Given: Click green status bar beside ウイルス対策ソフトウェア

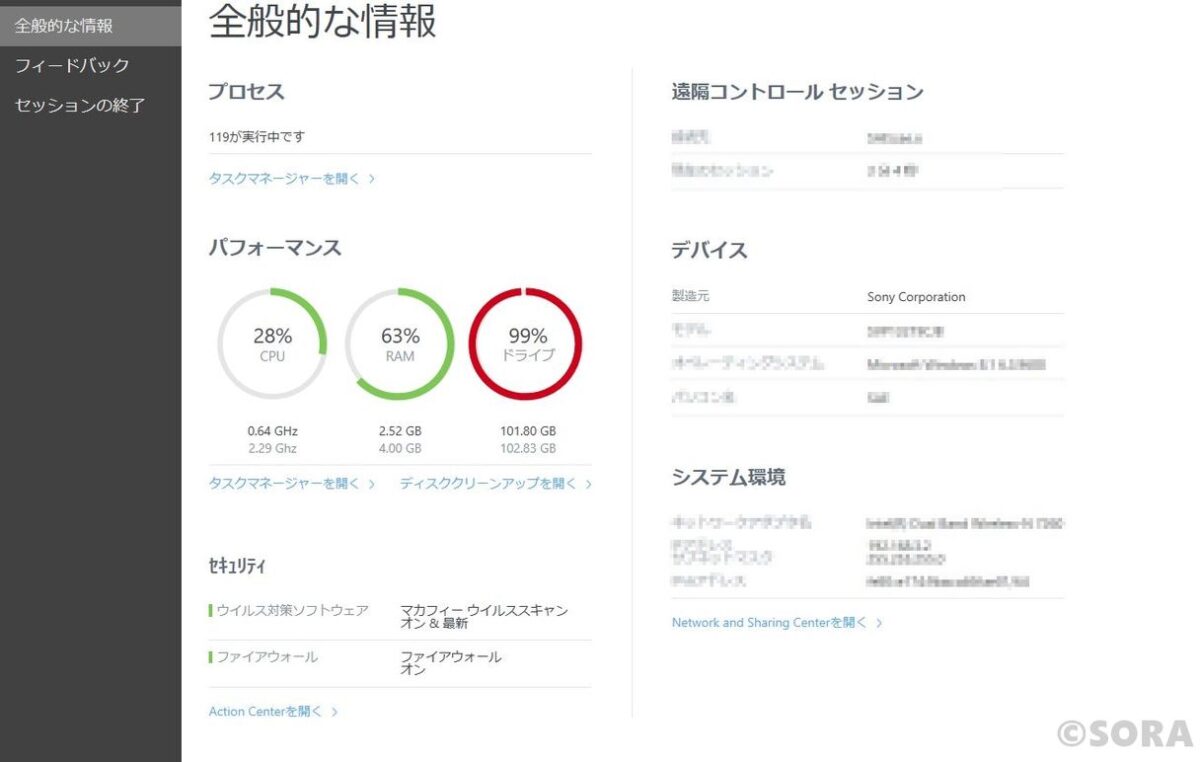Looking at the screenshot, I should (211, 610).
